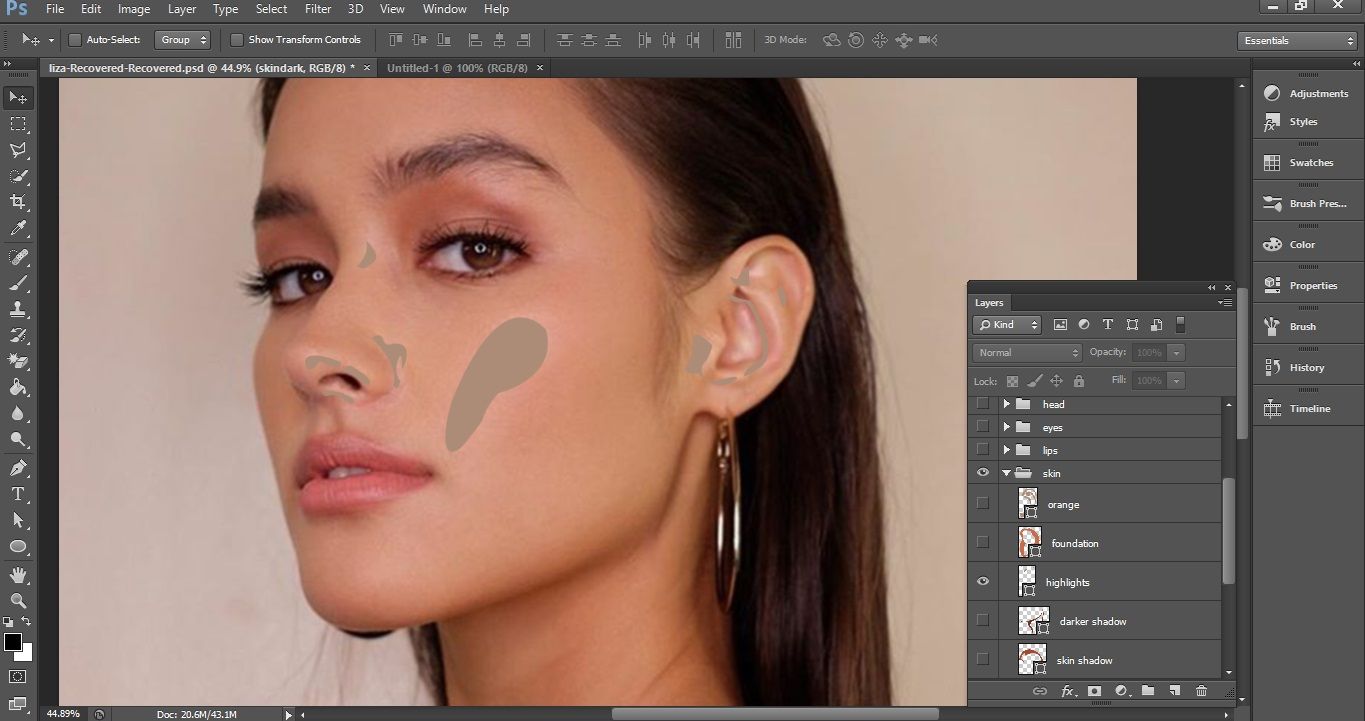Open the Adjustments panel
The height and width of the screenshot is (721, 1365).
click(x=1308, y=93)
